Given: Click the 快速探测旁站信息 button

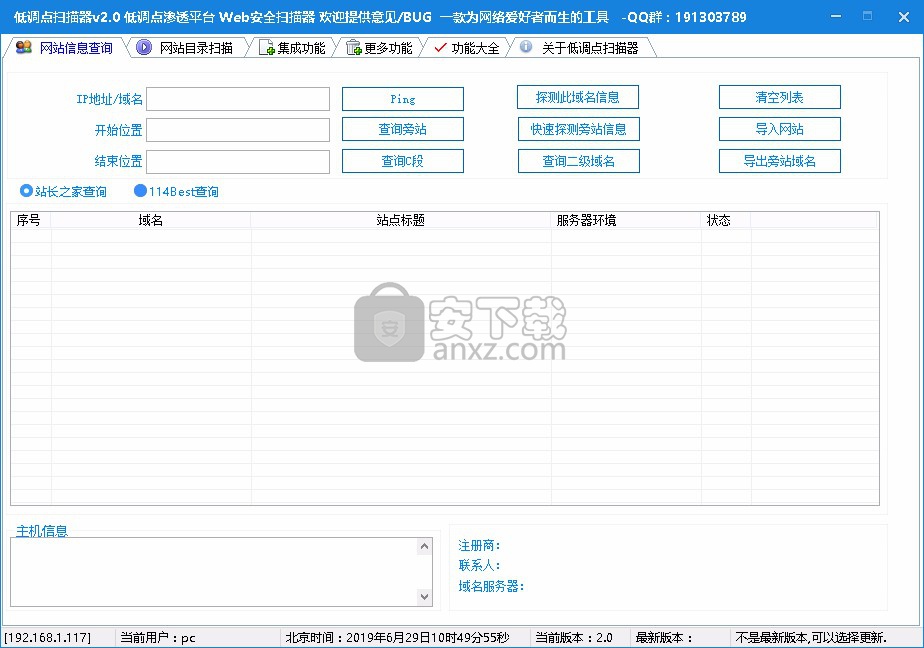Looking at the screenshot, I should point(579,129).
